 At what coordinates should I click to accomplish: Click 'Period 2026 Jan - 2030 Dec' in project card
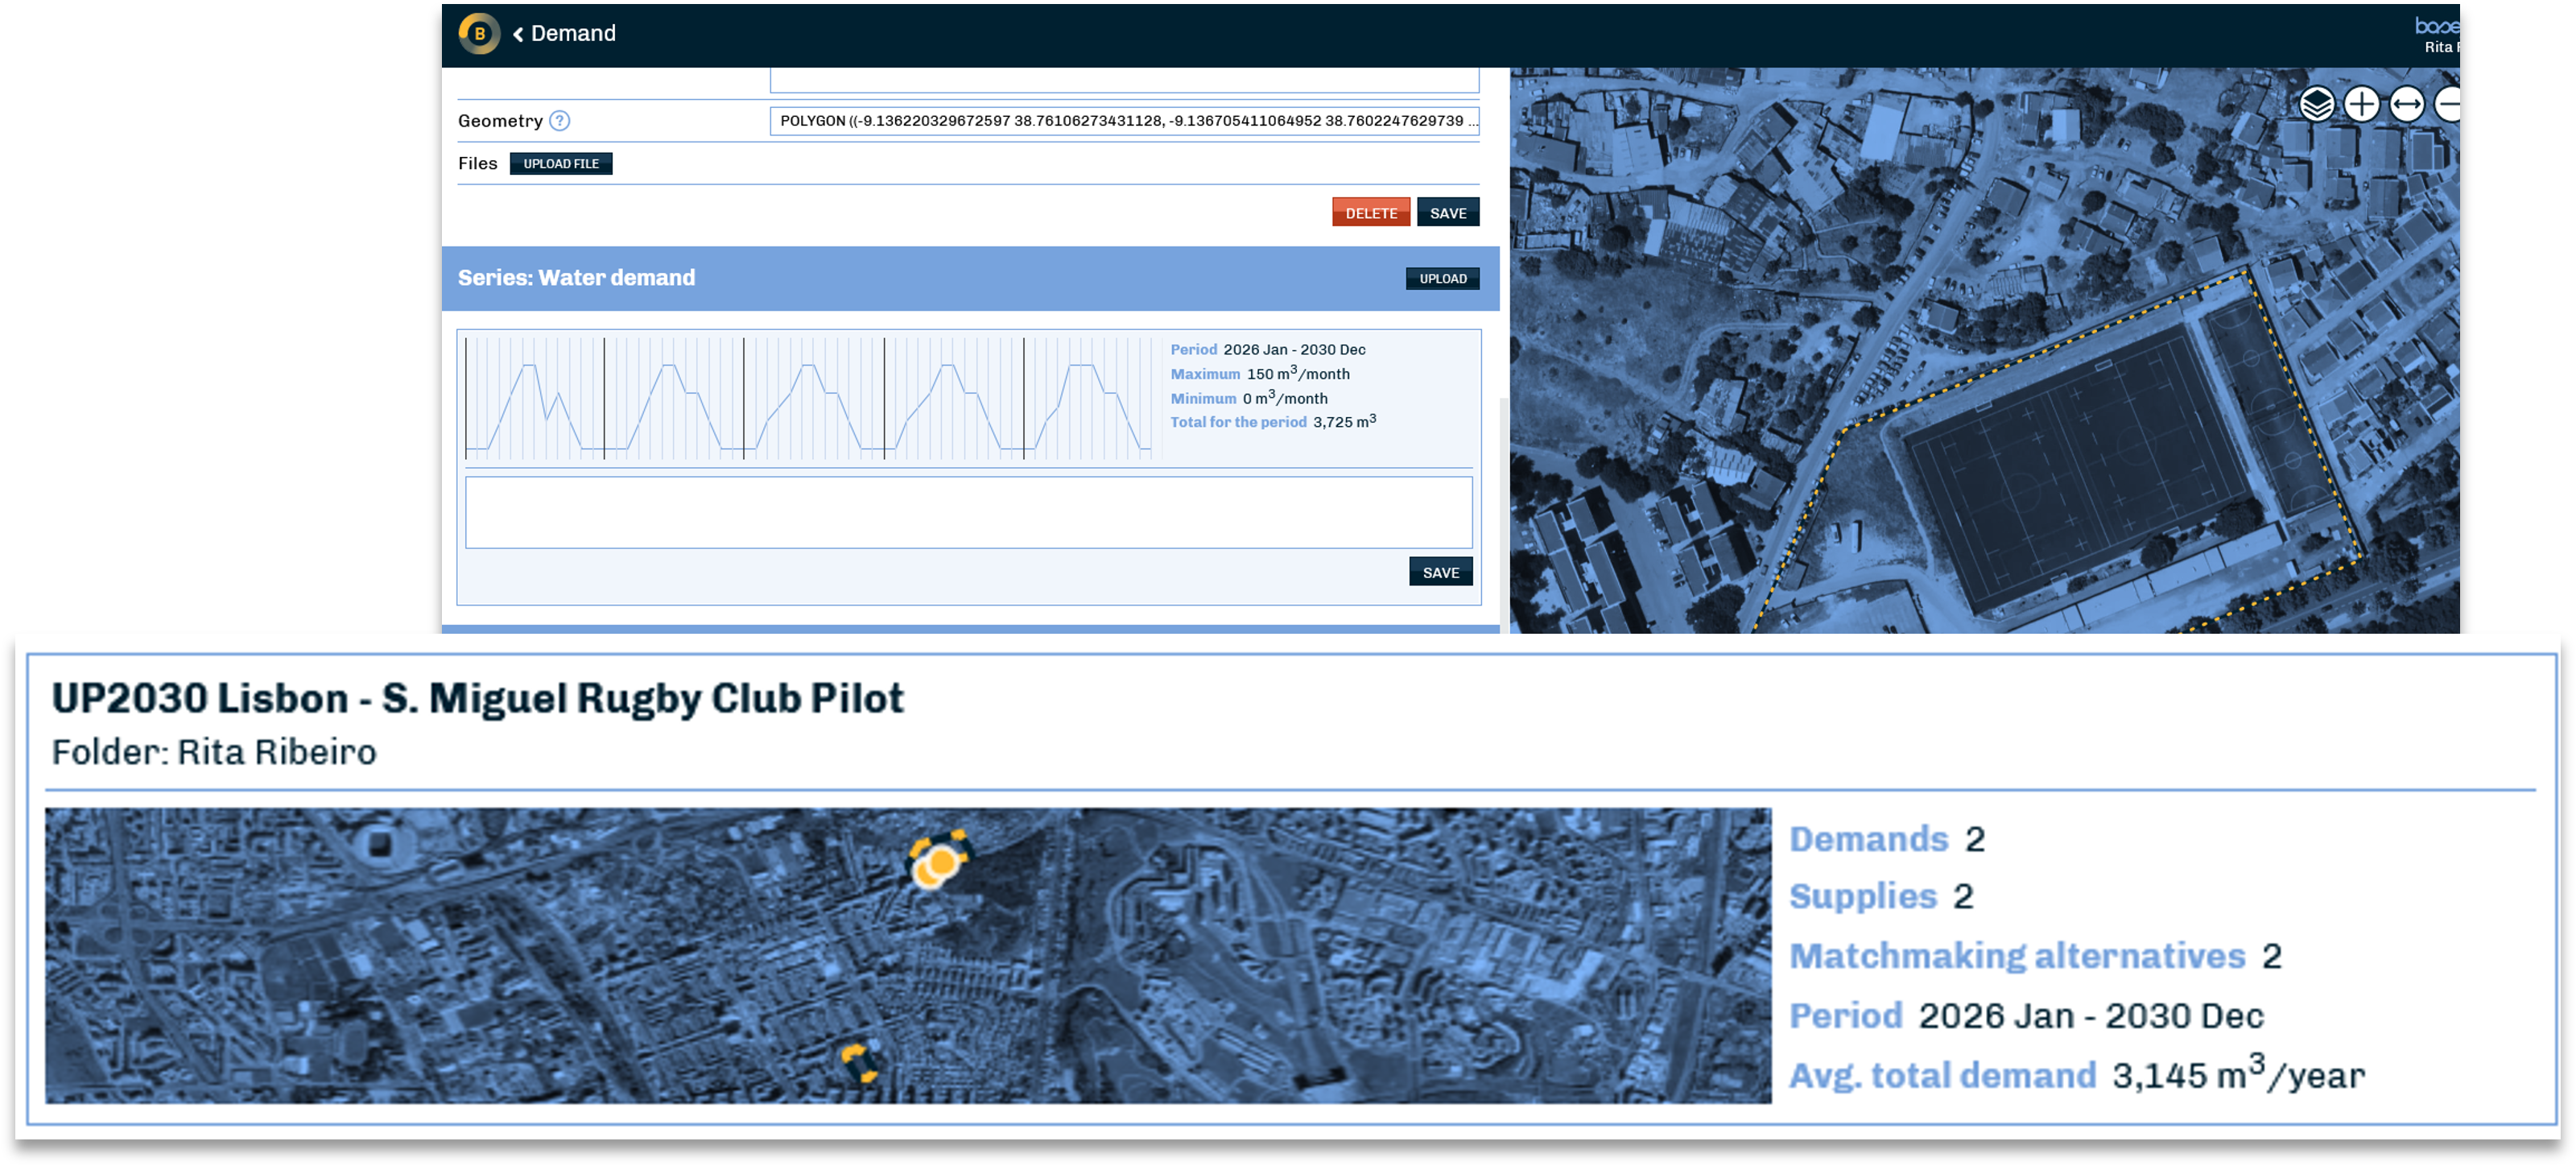click(2026, 1016)
